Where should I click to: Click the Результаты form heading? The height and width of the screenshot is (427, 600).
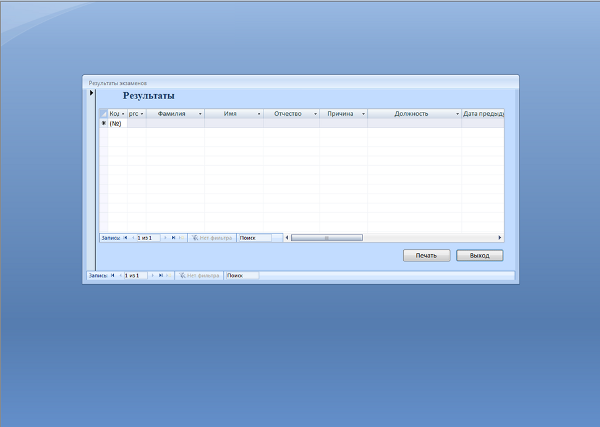(148, 96)
